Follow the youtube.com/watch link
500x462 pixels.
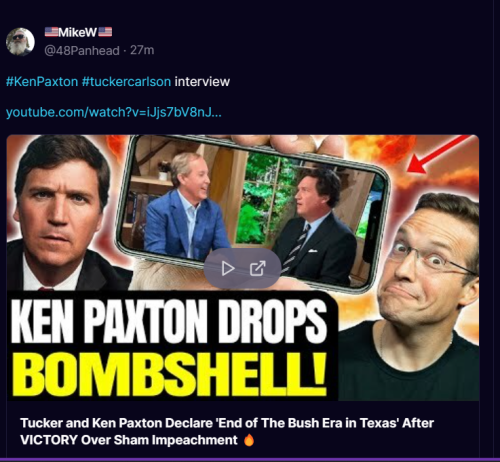(x=114, y=112)
